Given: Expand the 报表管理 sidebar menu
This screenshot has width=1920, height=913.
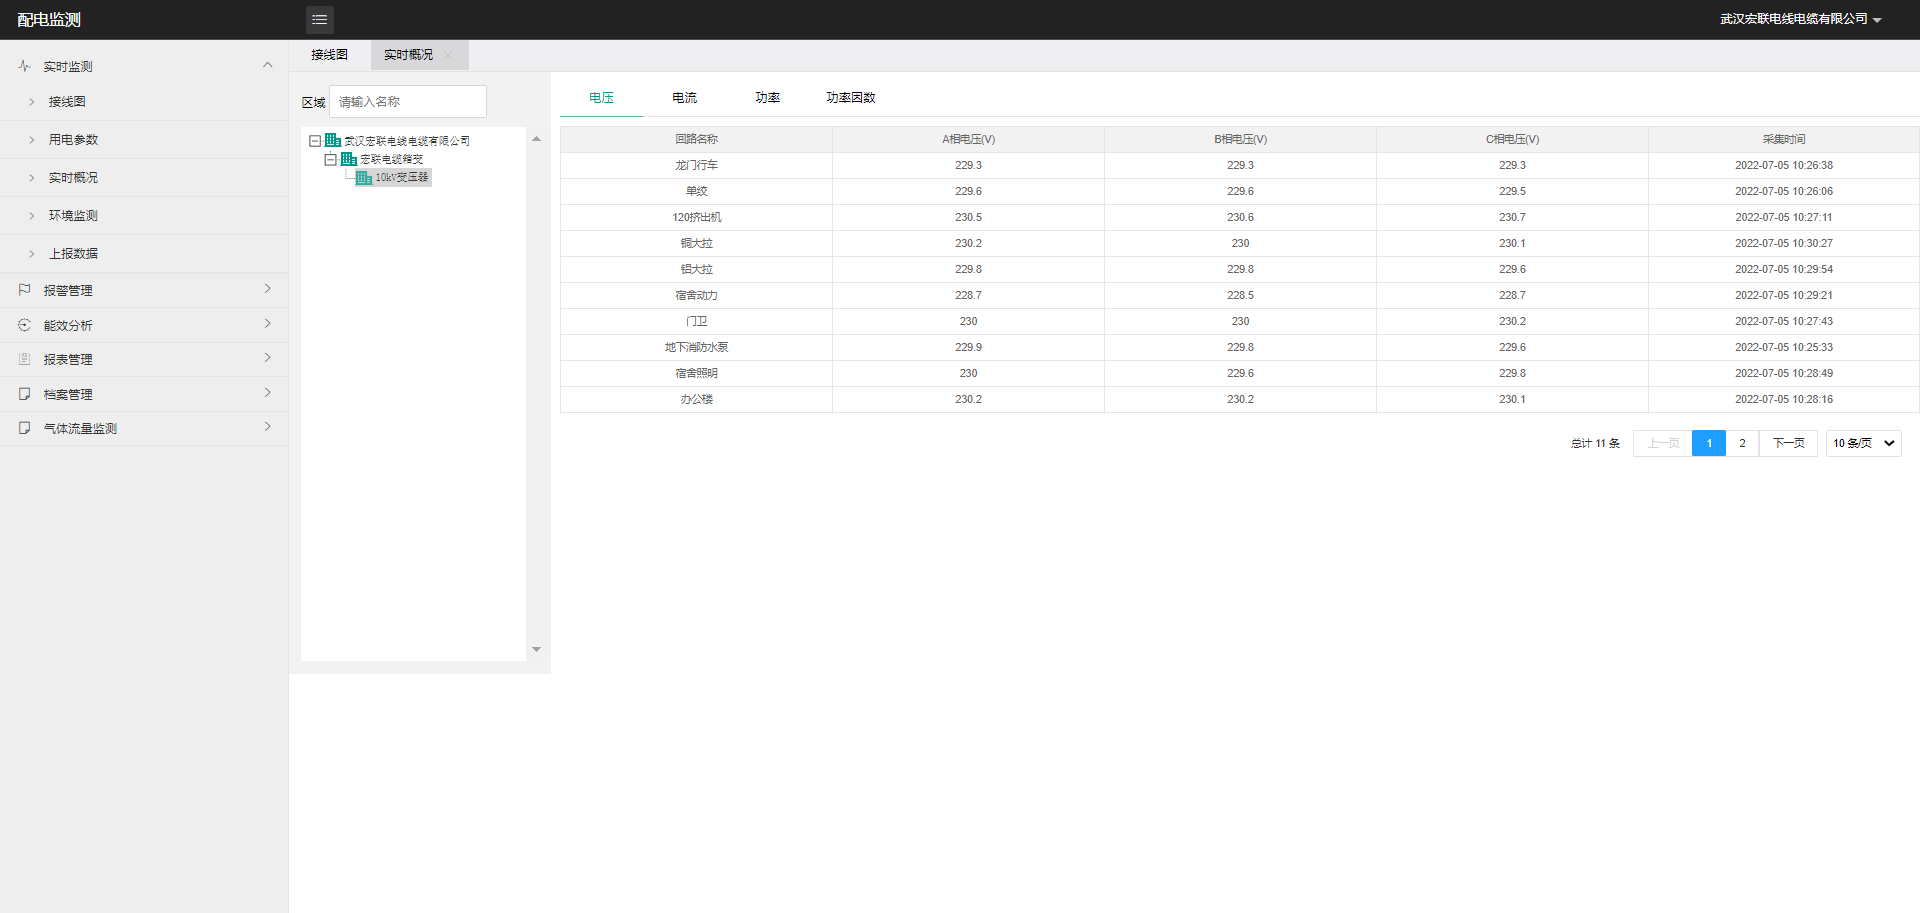Looking at the screenshot, I should tap(267, 358).
